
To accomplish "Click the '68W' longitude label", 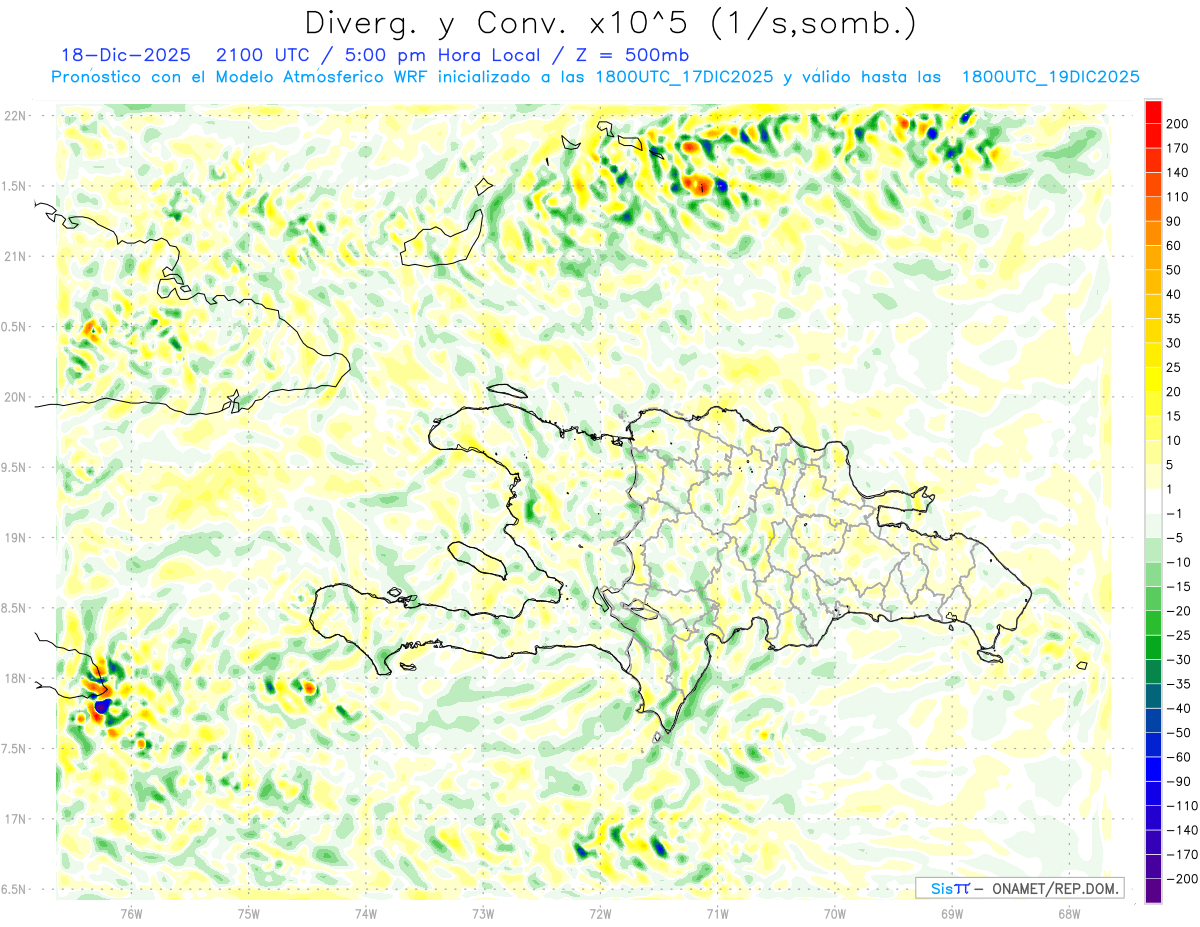I will pos(1069,912).
